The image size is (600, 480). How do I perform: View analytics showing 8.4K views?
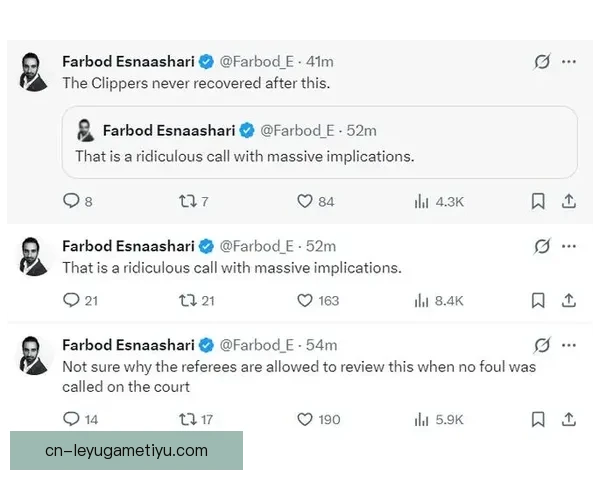422,300
